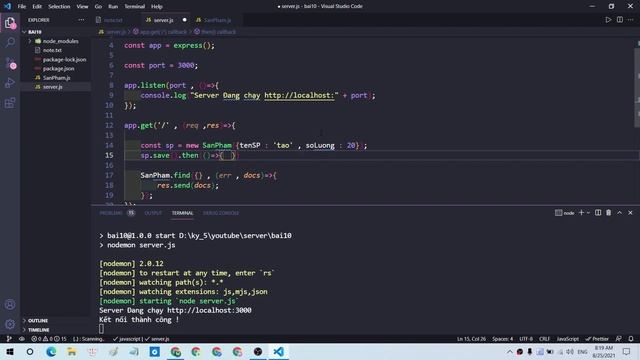640x360 pixels.
Task: Open the Source Control view
Action: click(x=10, y=63)
